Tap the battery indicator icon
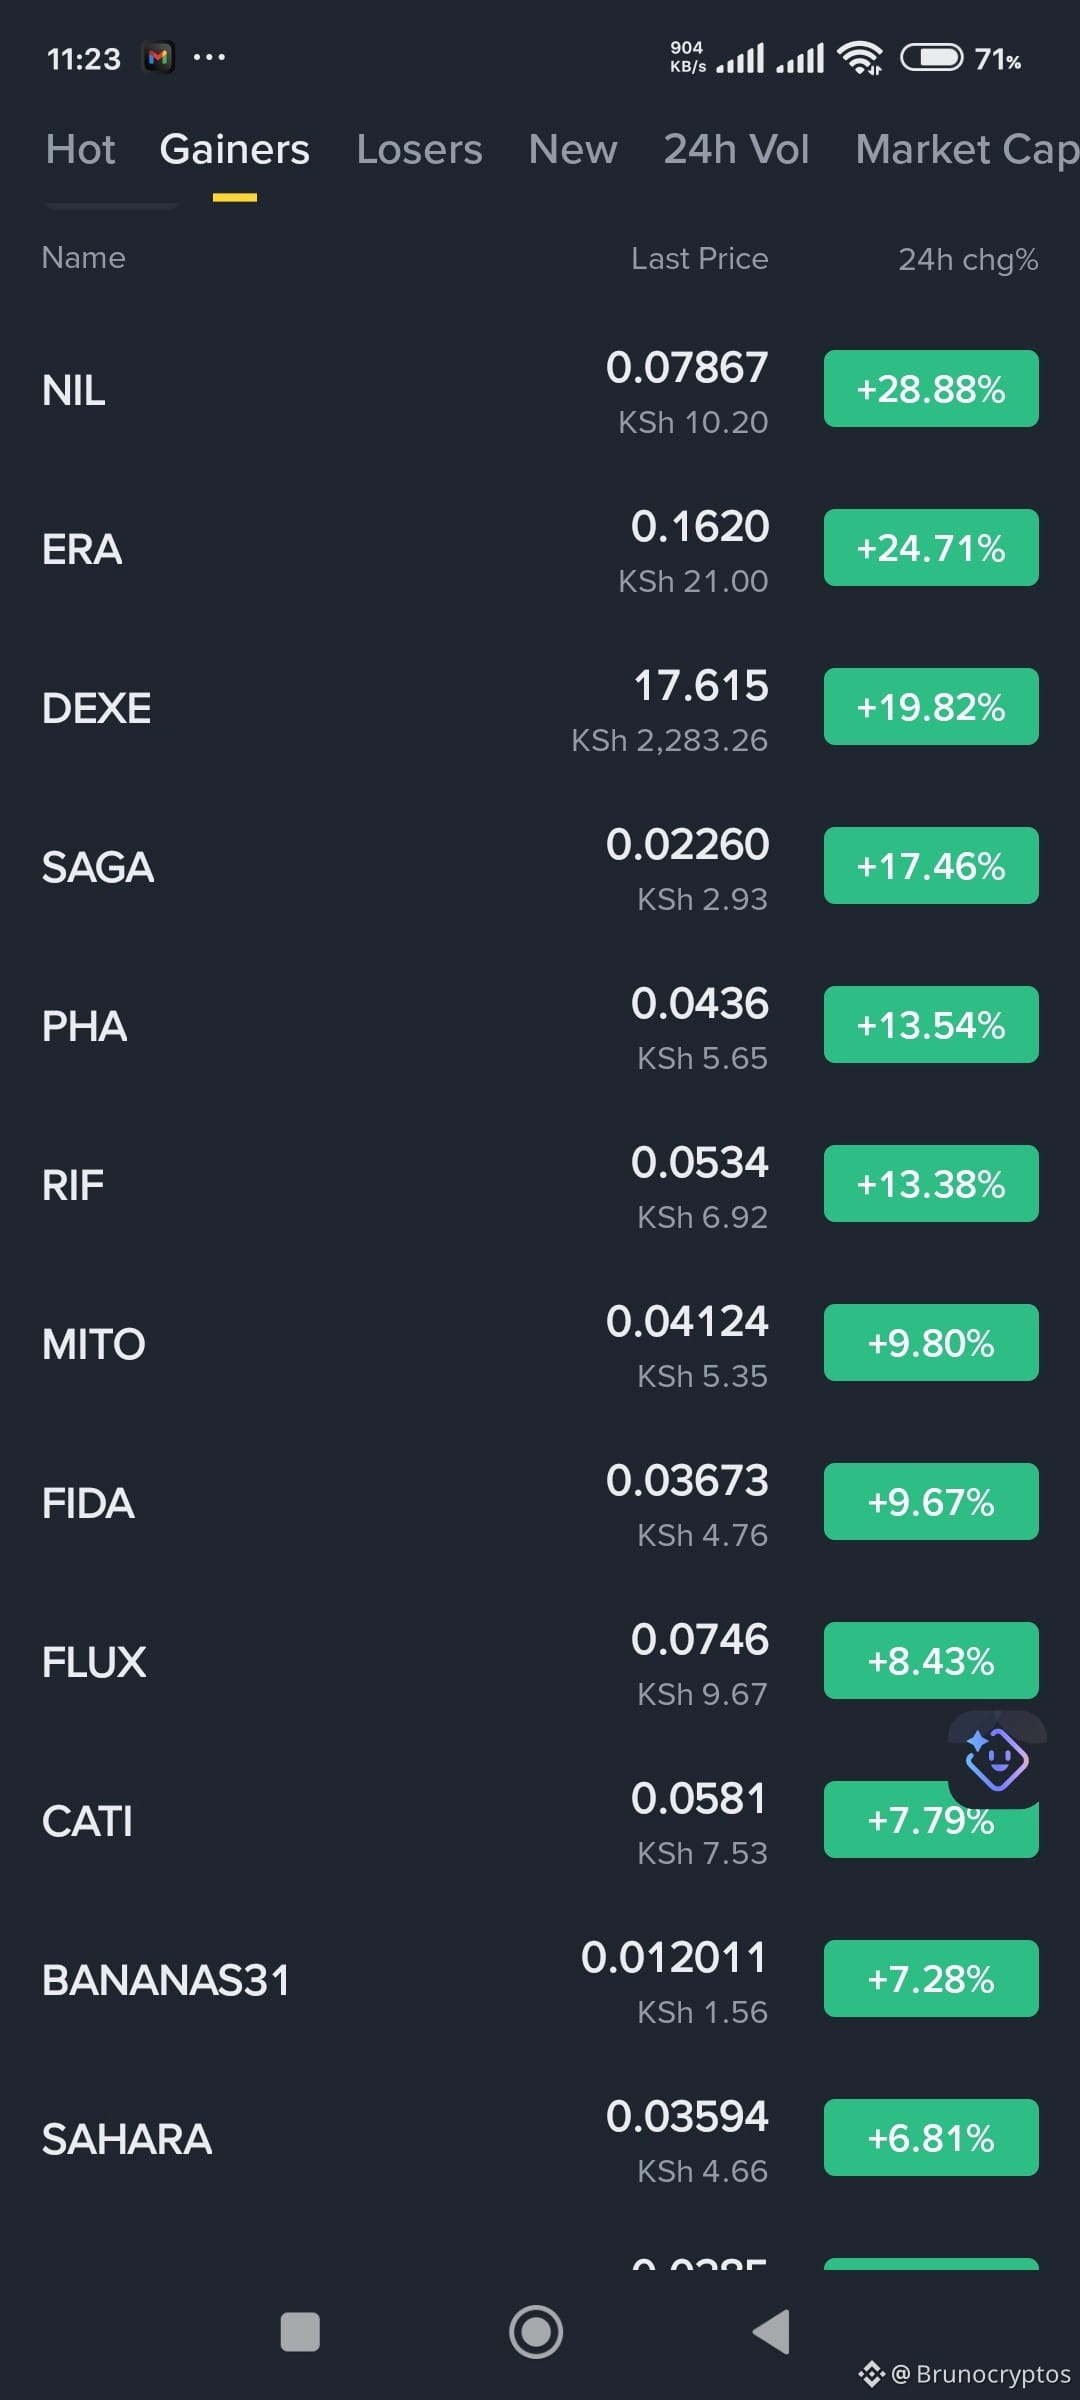The image size is (1080, 2400). coord(931,58)
